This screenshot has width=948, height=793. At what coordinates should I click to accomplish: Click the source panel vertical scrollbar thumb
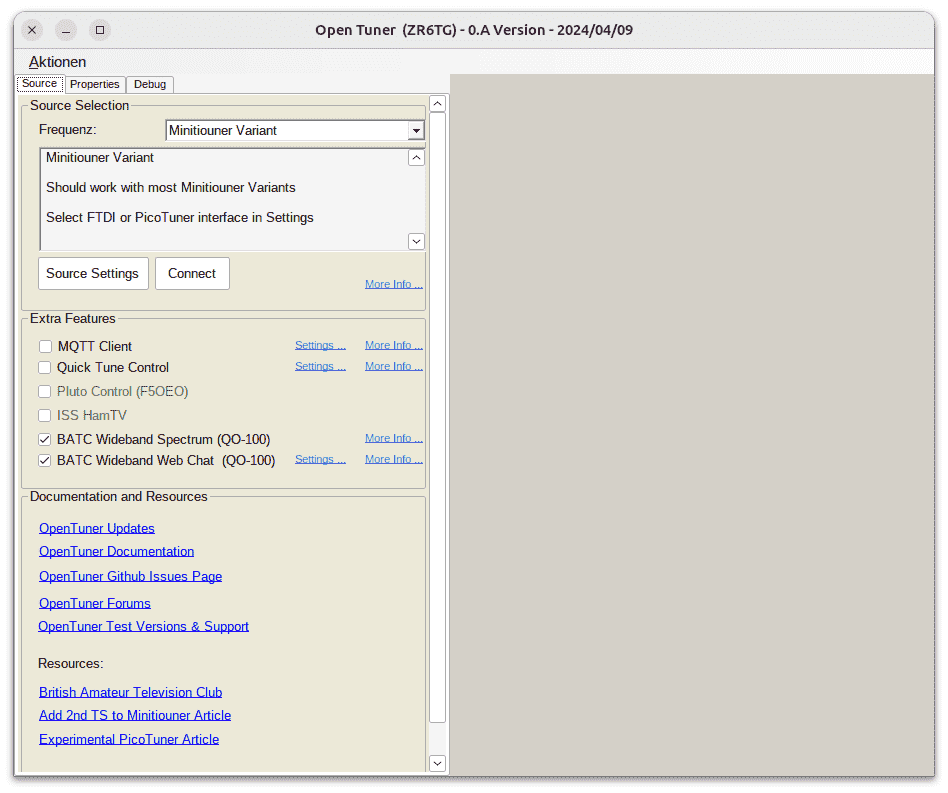(437, 417)
